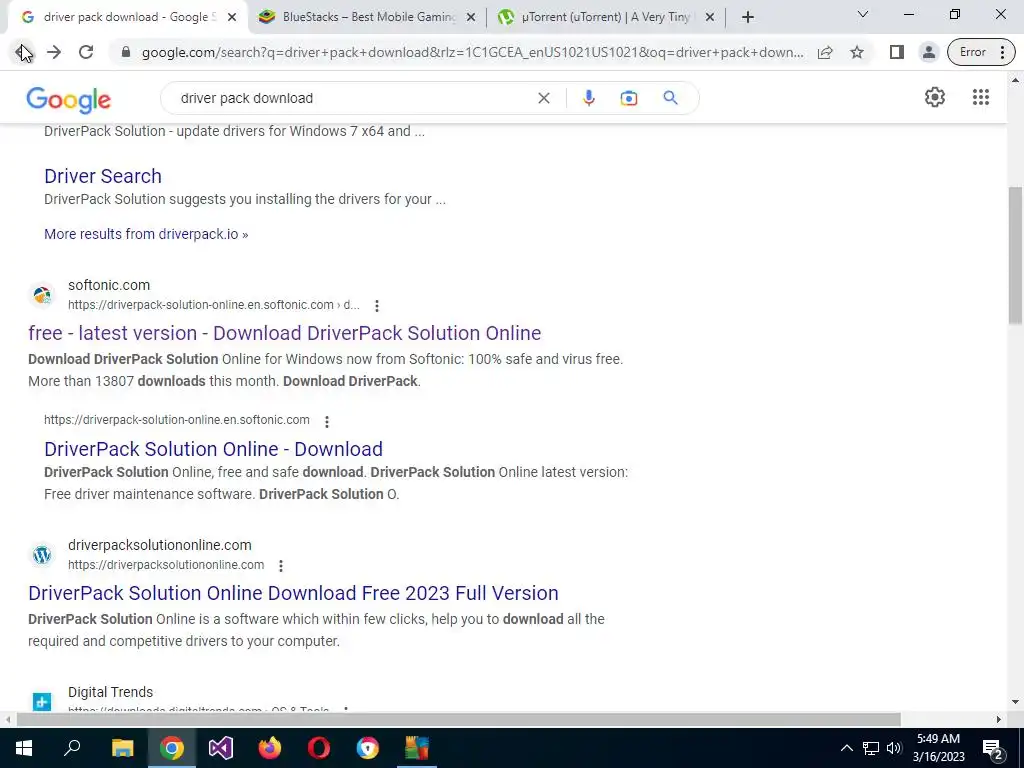Reload the current page
Viewport: 1024px width, 768px height.
click(86, 52)
